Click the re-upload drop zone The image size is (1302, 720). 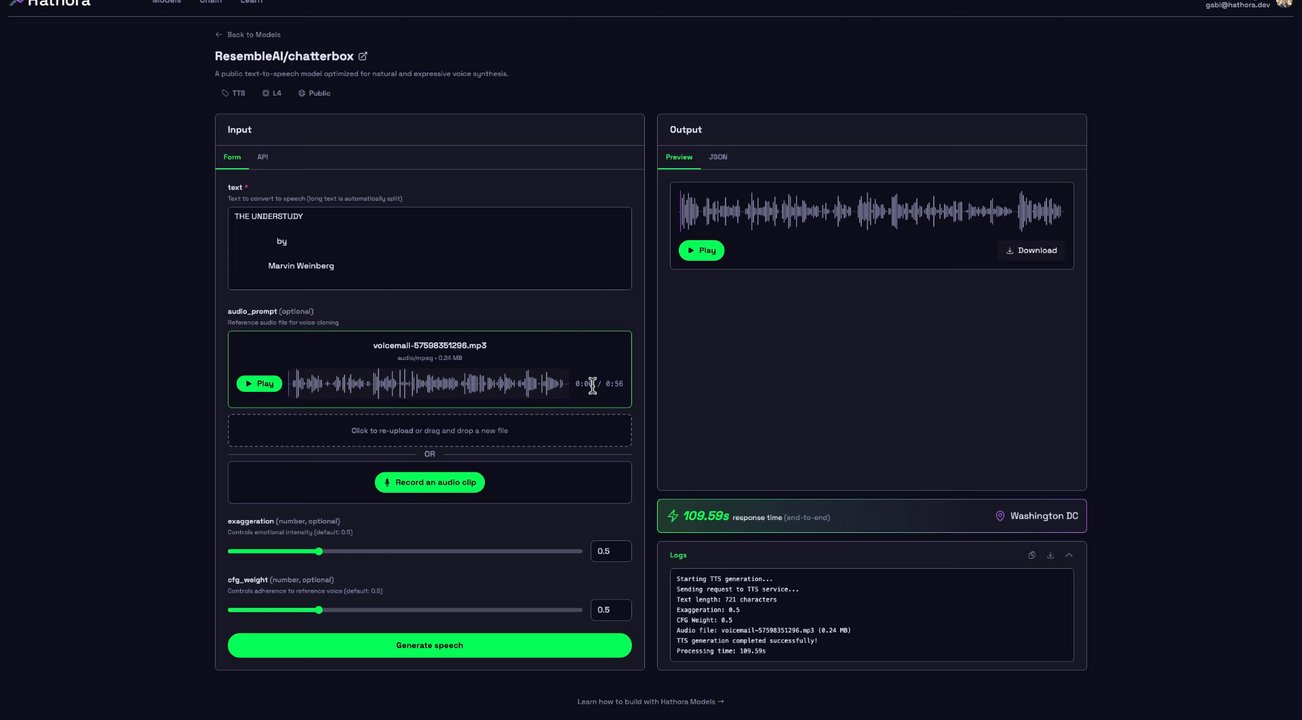(x=430, y=430)
